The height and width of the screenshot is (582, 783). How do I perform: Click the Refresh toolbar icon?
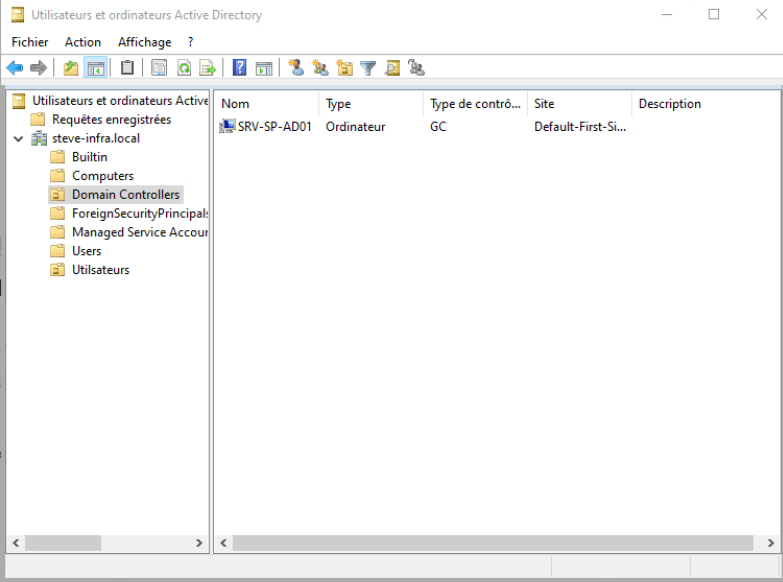click(184, 68)
